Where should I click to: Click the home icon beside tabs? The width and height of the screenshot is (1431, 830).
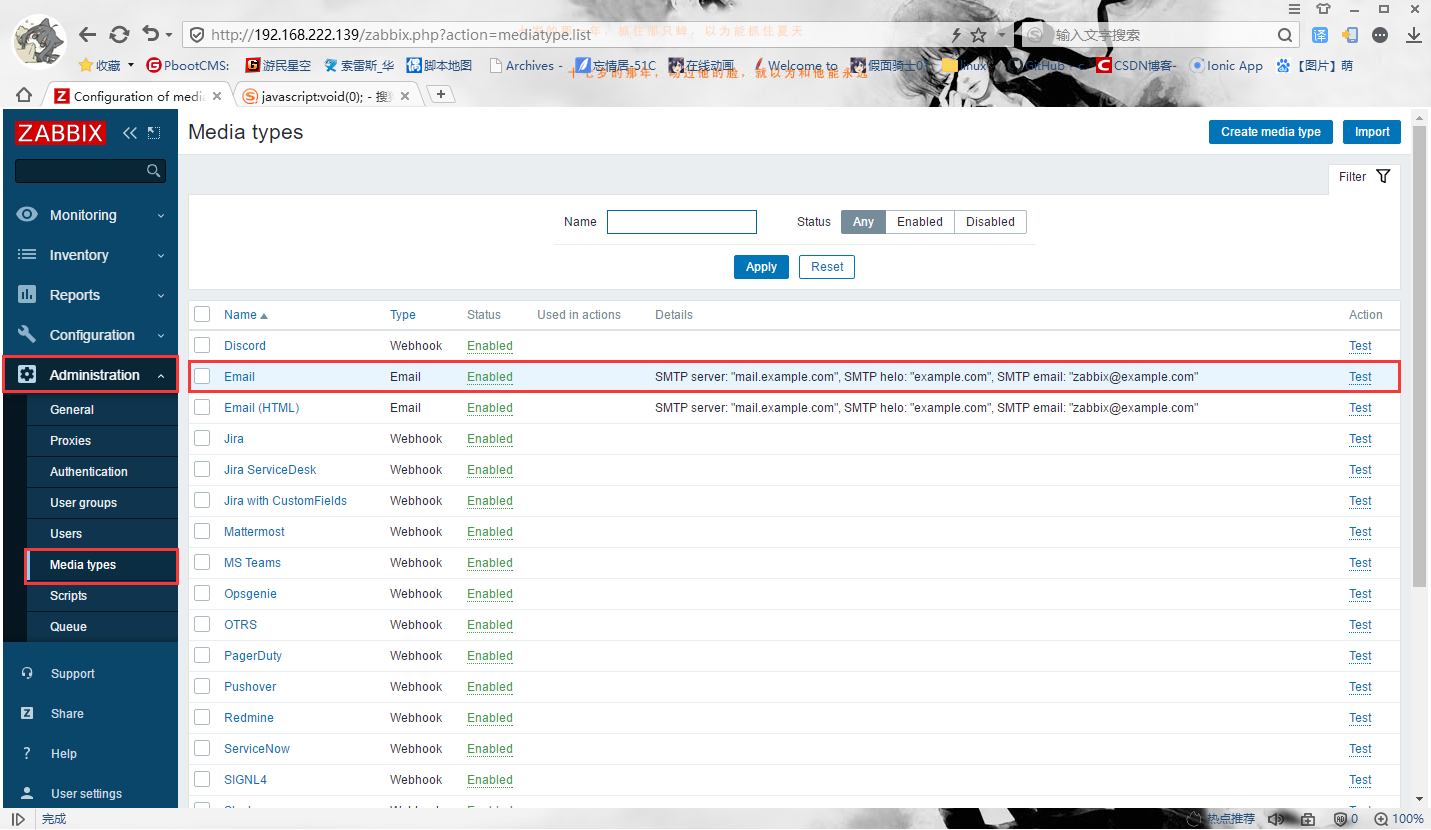pyautogui.click(x=24, y=95)
